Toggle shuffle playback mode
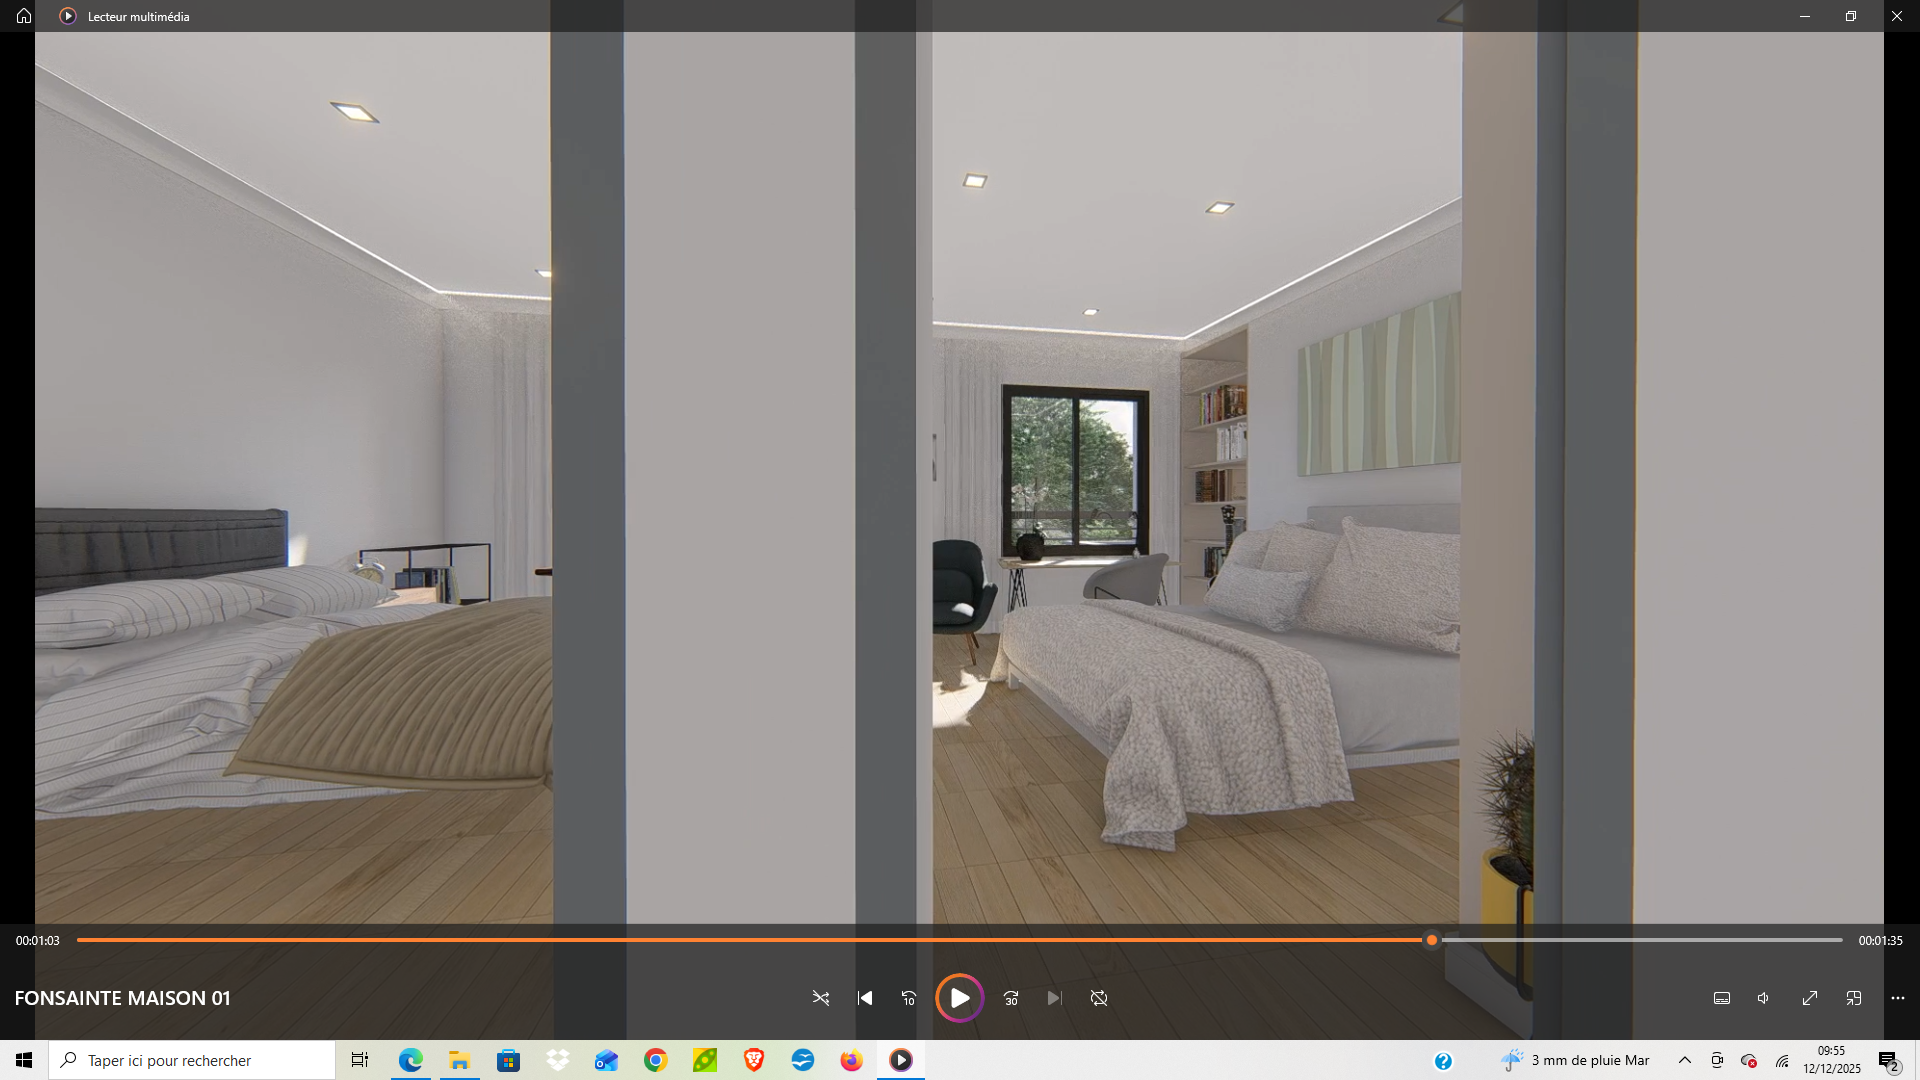Viewport: 1920px width, 1080px height. 821,998
